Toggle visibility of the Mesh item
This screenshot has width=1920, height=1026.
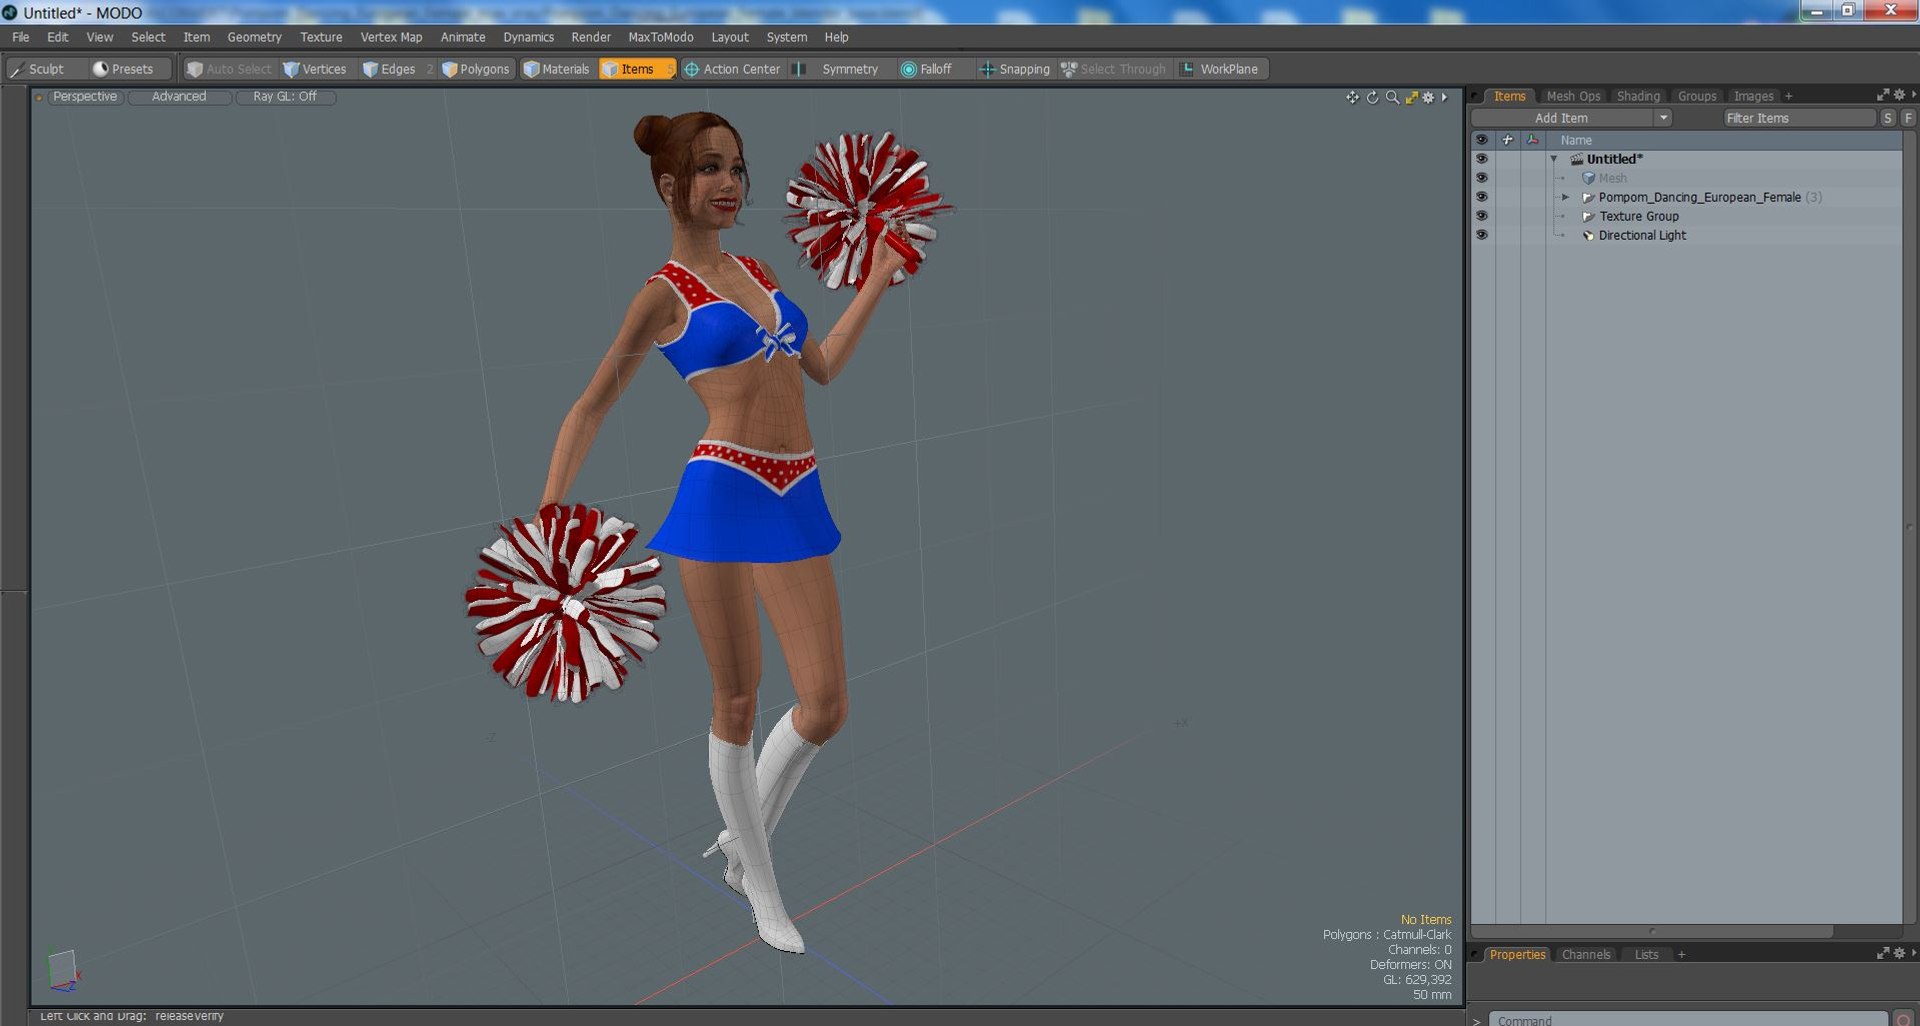pos(1482,178)
